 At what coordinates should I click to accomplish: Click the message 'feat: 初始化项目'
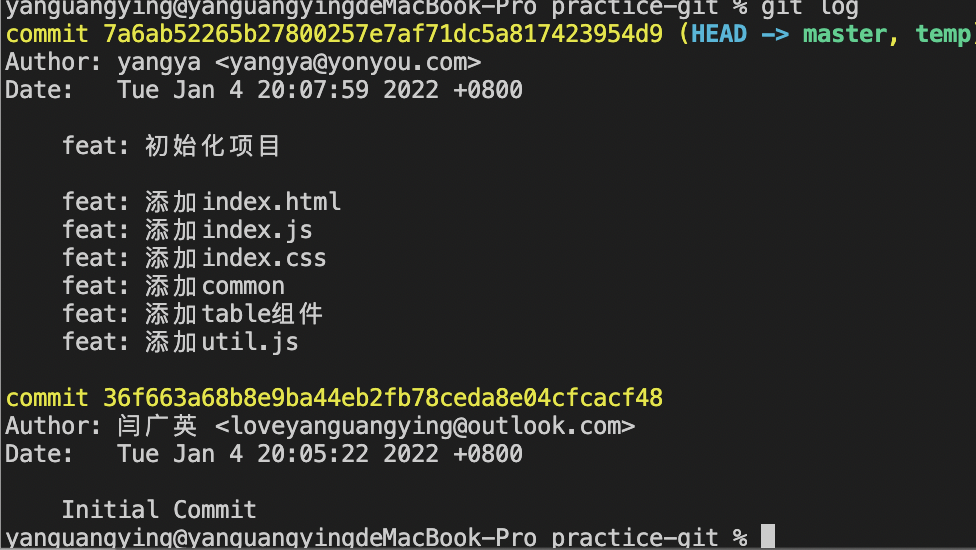click(171, 146)
